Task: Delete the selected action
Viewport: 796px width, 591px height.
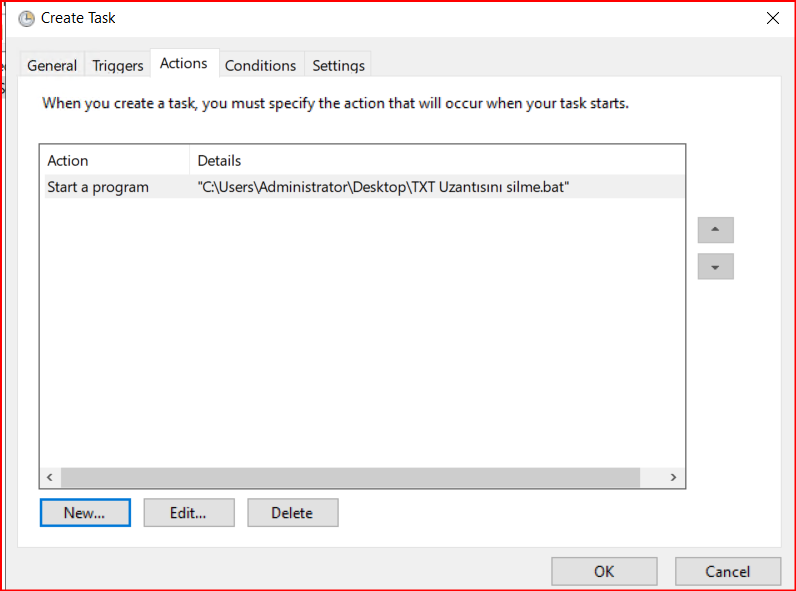Action: (x=292, y=513)
